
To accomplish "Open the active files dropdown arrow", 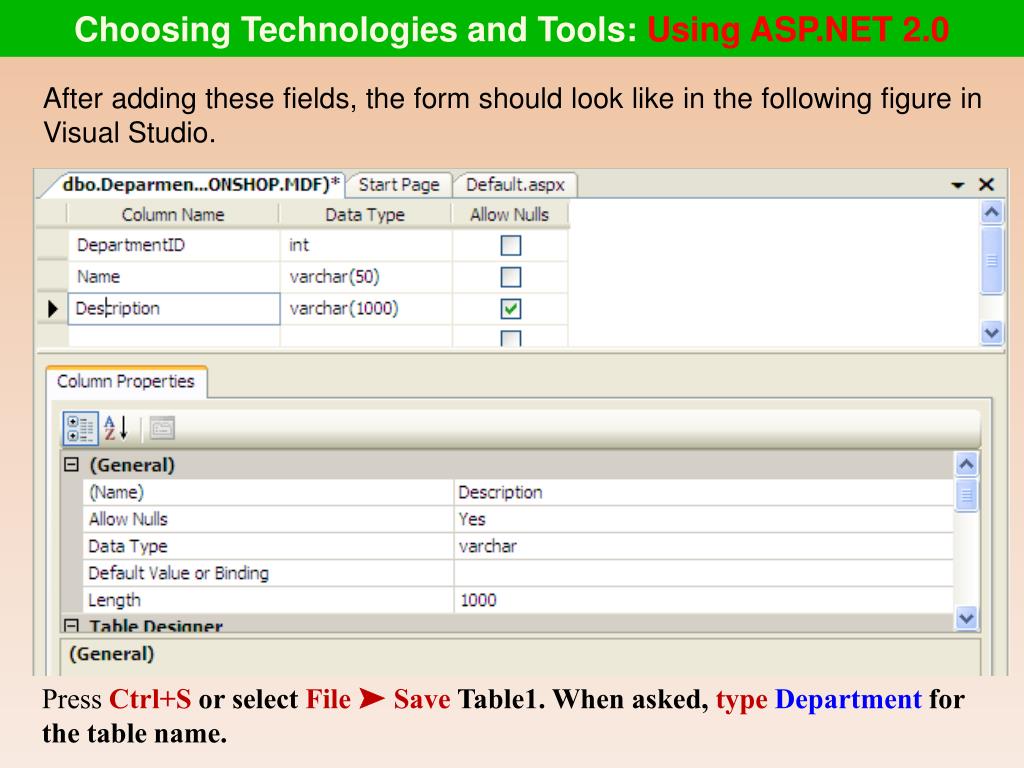I will pos(957,185).
